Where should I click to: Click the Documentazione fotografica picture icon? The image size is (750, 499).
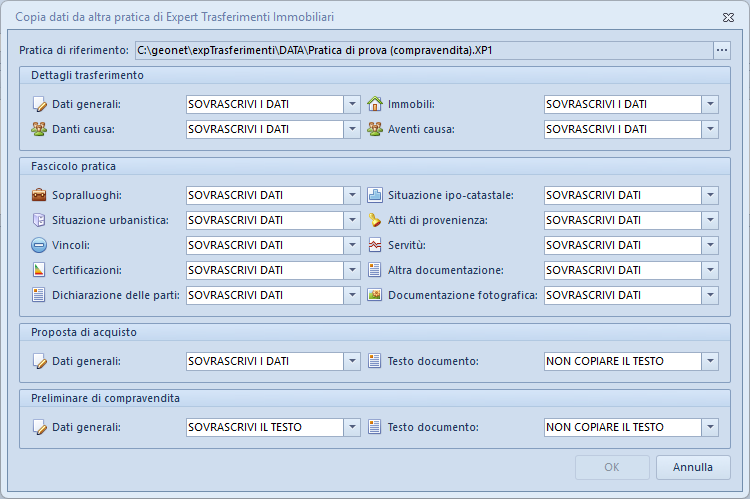[375, 295]
